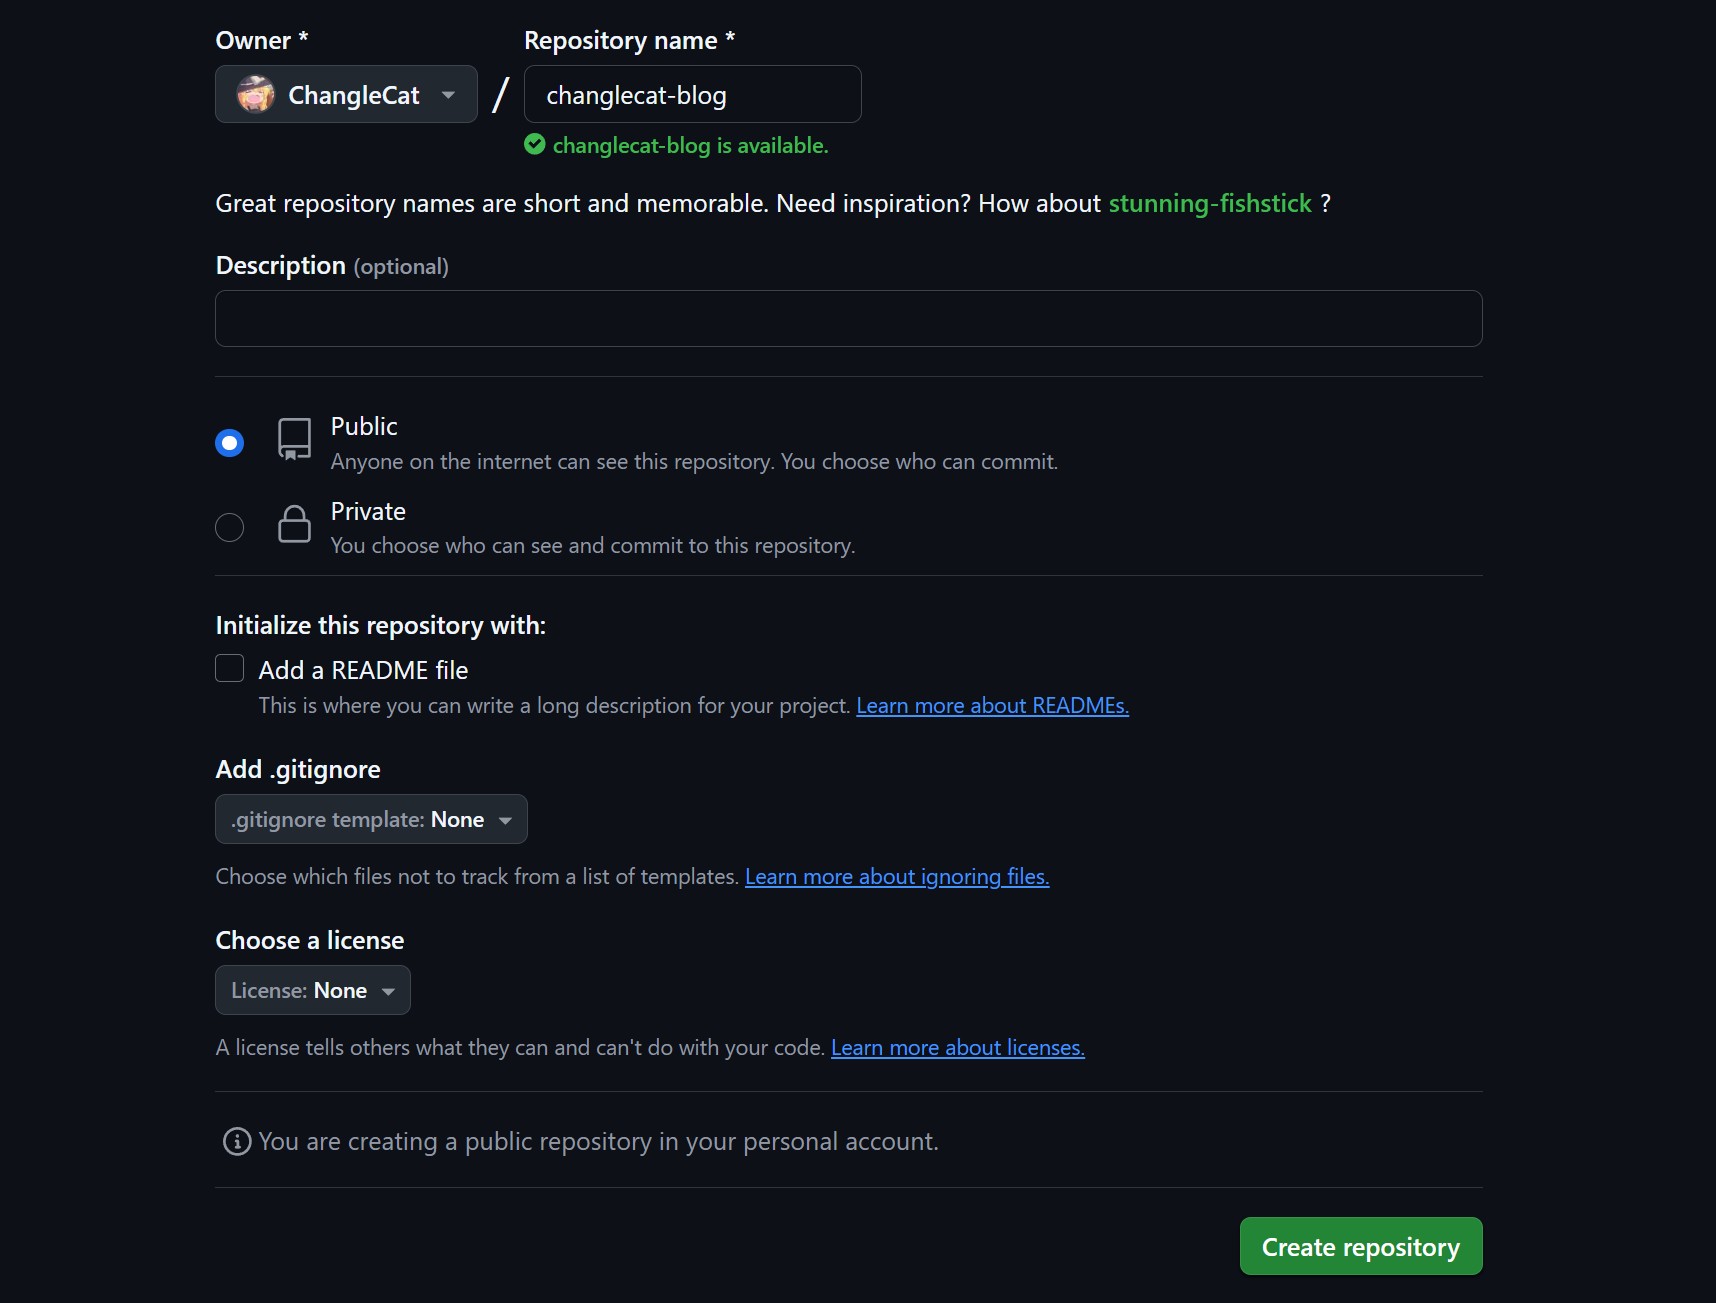Select the Private visibility radio button
1716x1303 pixels.
230,527
